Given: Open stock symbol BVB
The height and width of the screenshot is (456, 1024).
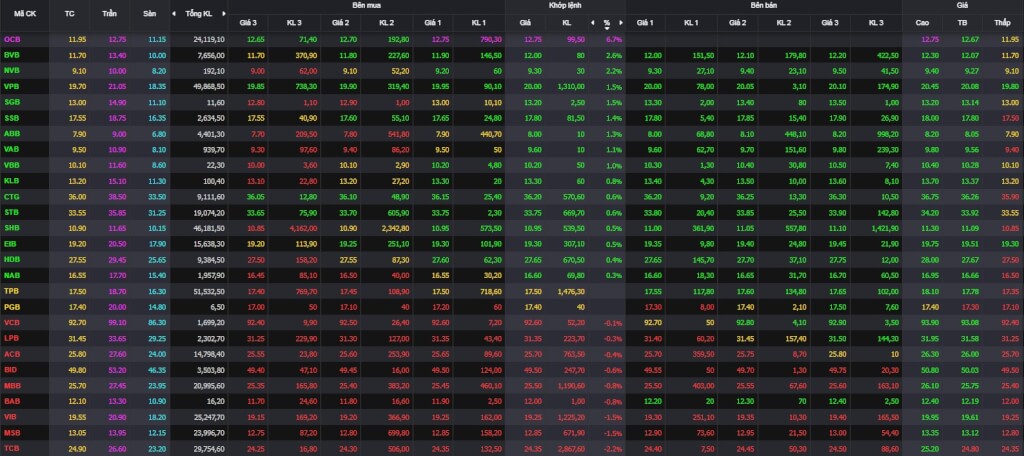Looking at the screenshot, I should (x=12, y=55).
